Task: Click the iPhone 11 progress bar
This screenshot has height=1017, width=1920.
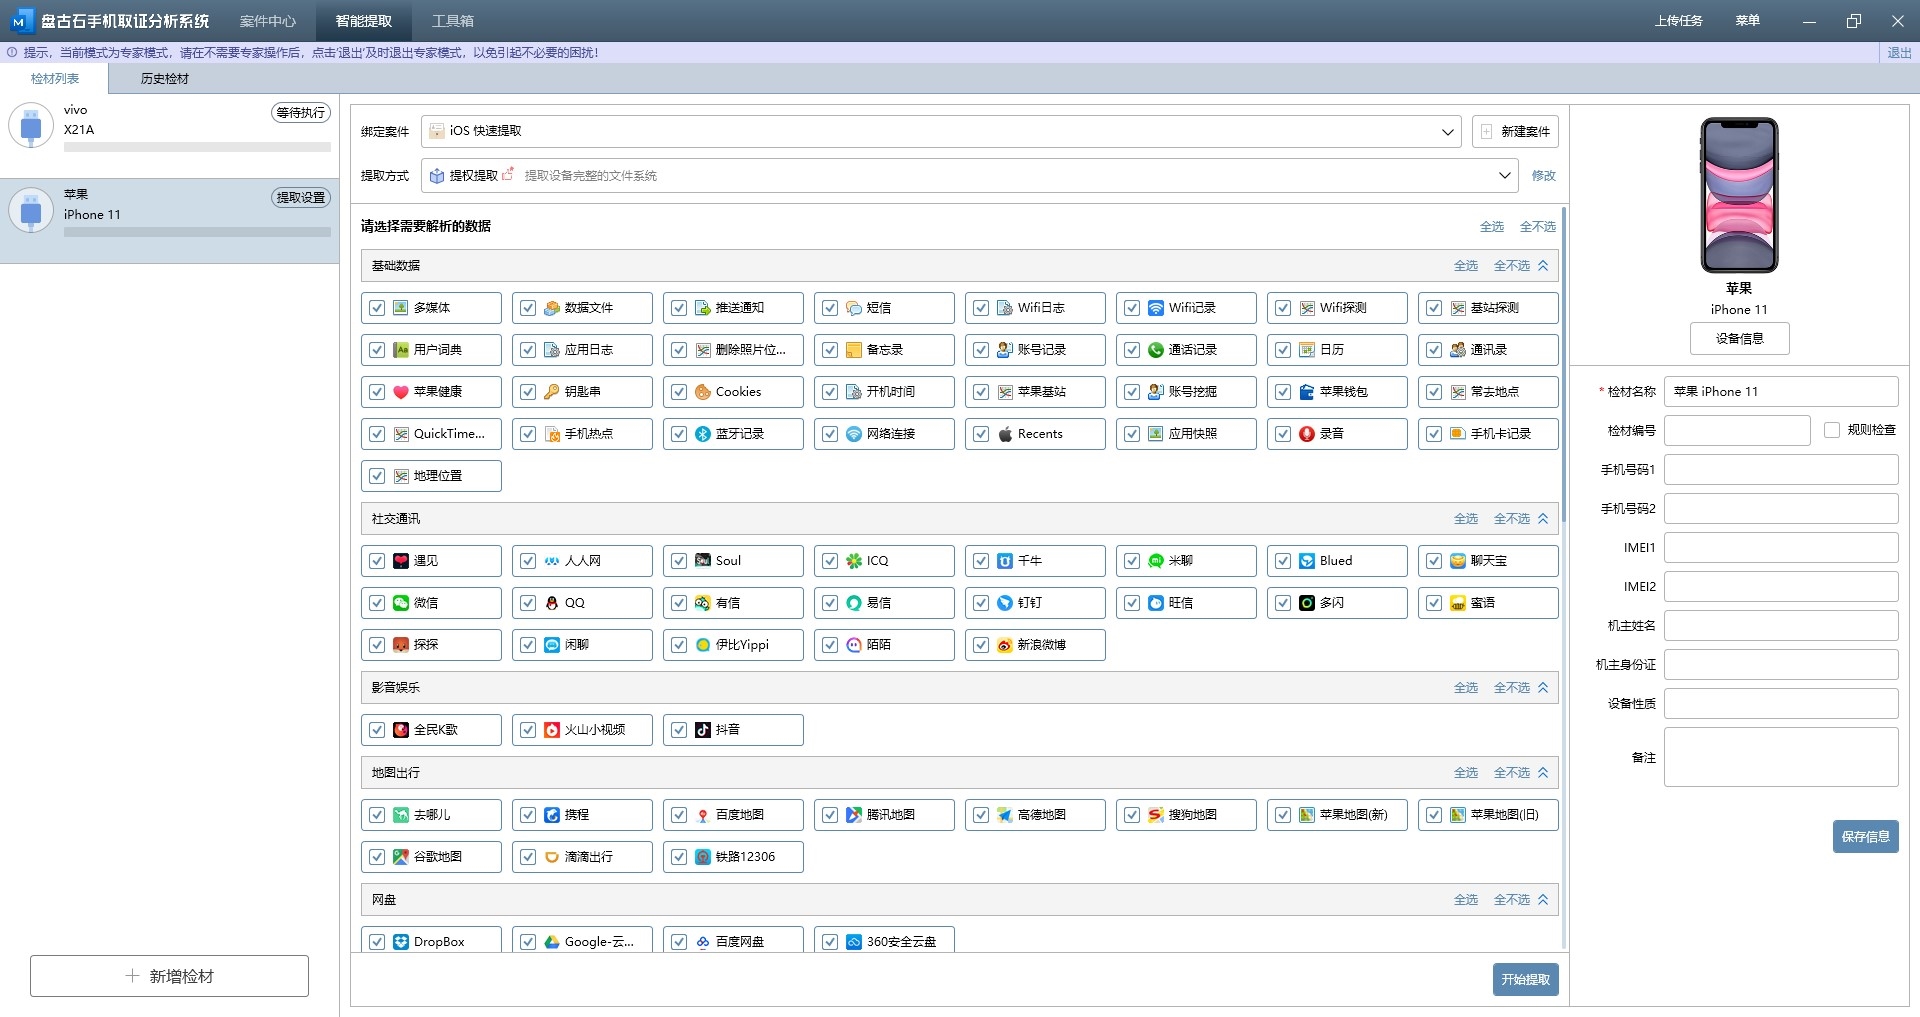Action: (x=197, y=232)
